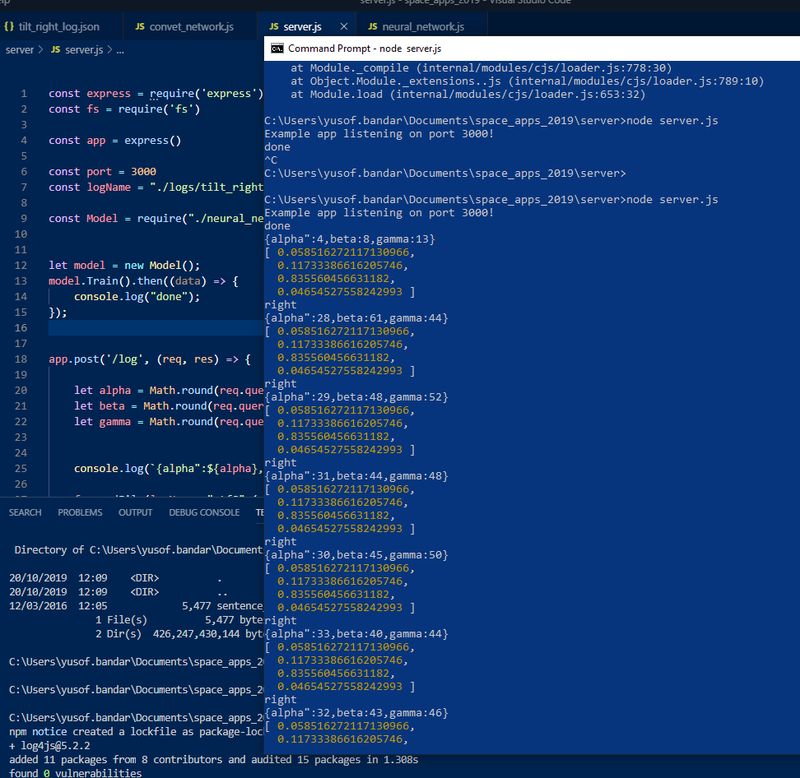This screenshot has height=778, width=800.
Task: Click the JS file icon on server.js tab
Action: [273, 25]
